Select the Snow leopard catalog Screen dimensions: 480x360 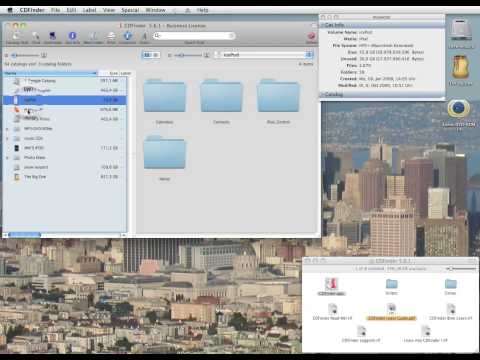pos(65,167)
